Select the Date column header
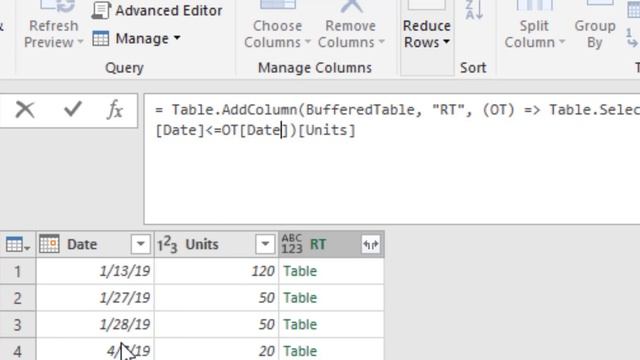The image size is (640, 360). [x=95, y=244]
